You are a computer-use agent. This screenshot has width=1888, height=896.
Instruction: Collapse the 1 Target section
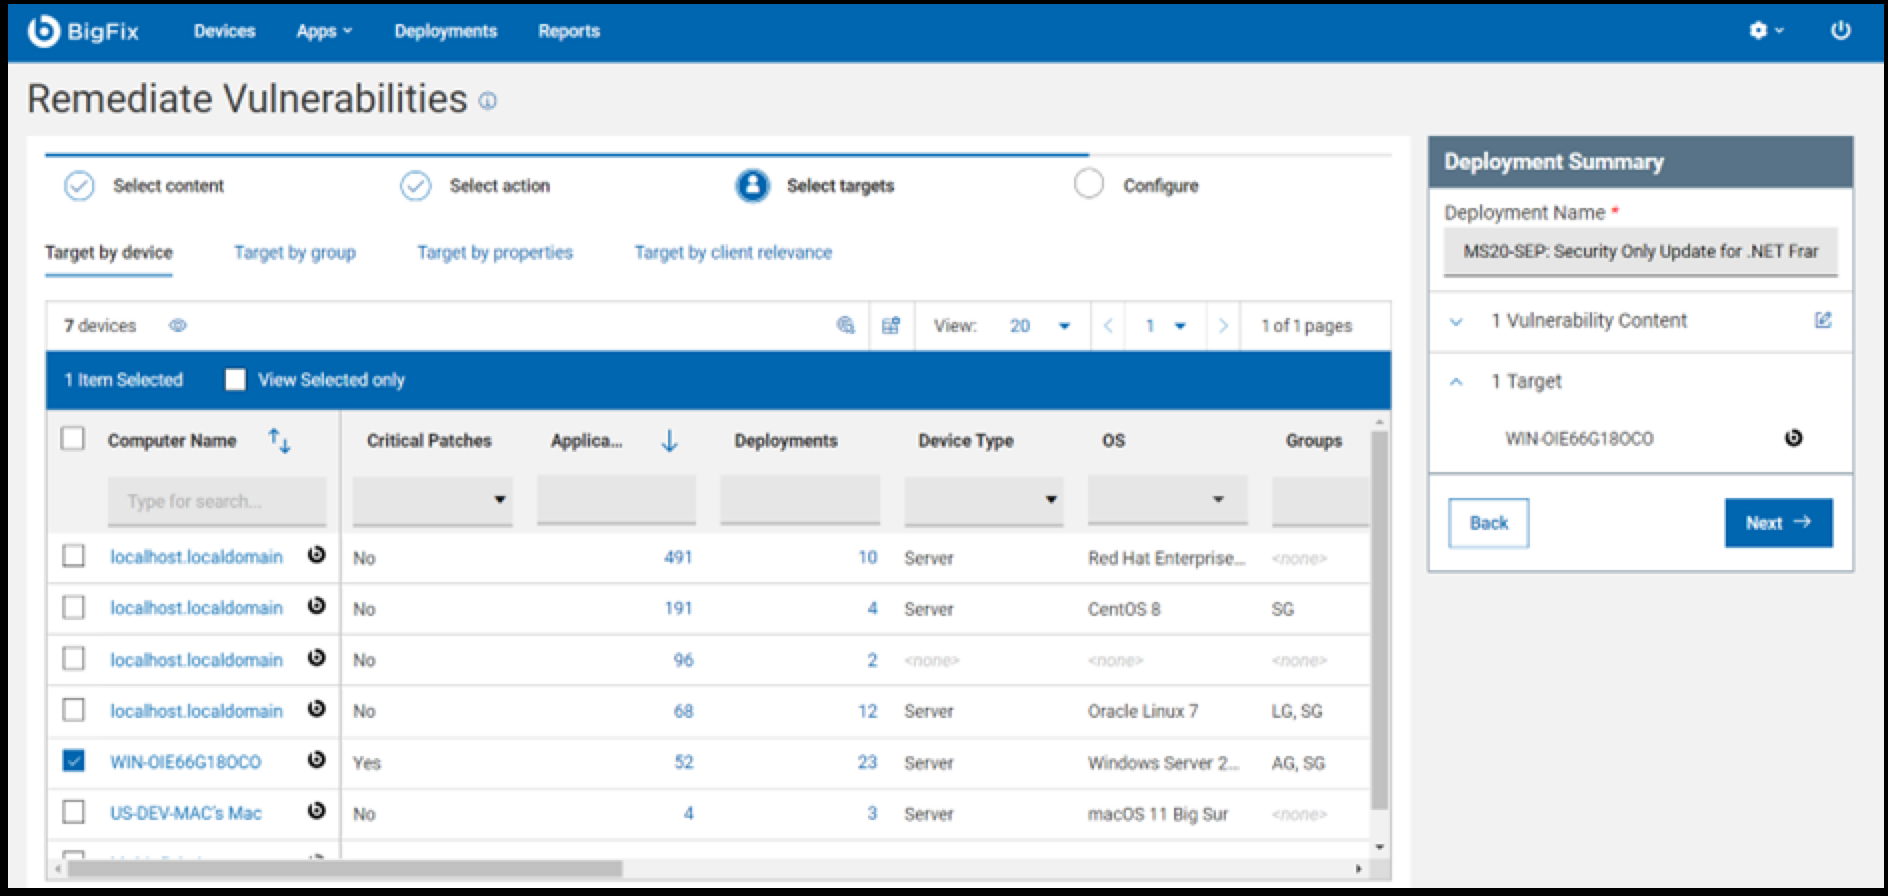click(x=1457, y=382)
